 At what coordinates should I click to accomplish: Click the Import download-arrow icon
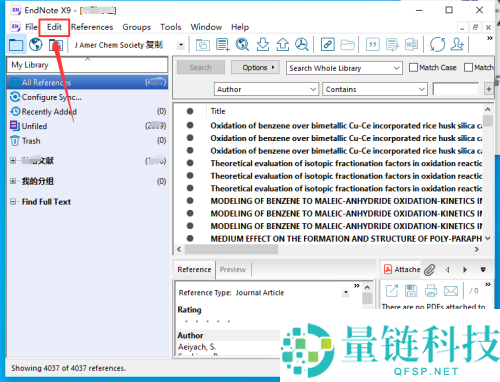click(x=263, y=44)
